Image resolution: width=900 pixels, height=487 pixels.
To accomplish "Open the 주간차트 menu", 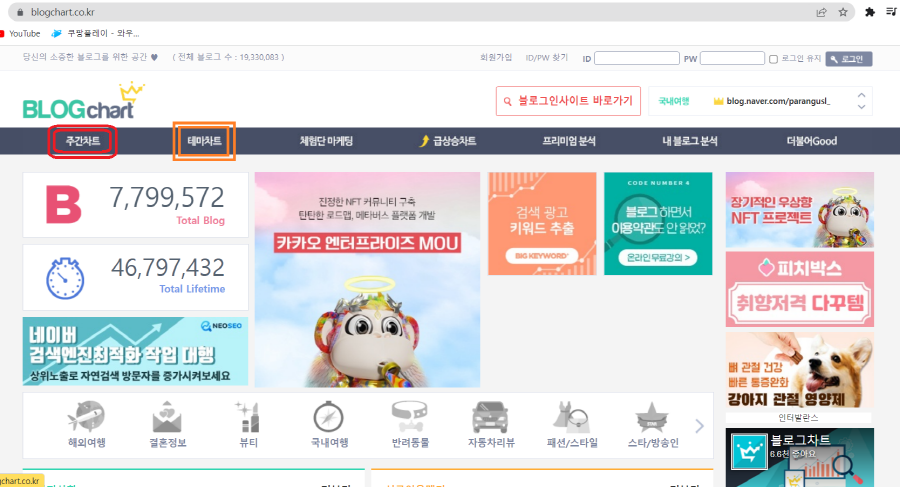I will pos(83,141).
